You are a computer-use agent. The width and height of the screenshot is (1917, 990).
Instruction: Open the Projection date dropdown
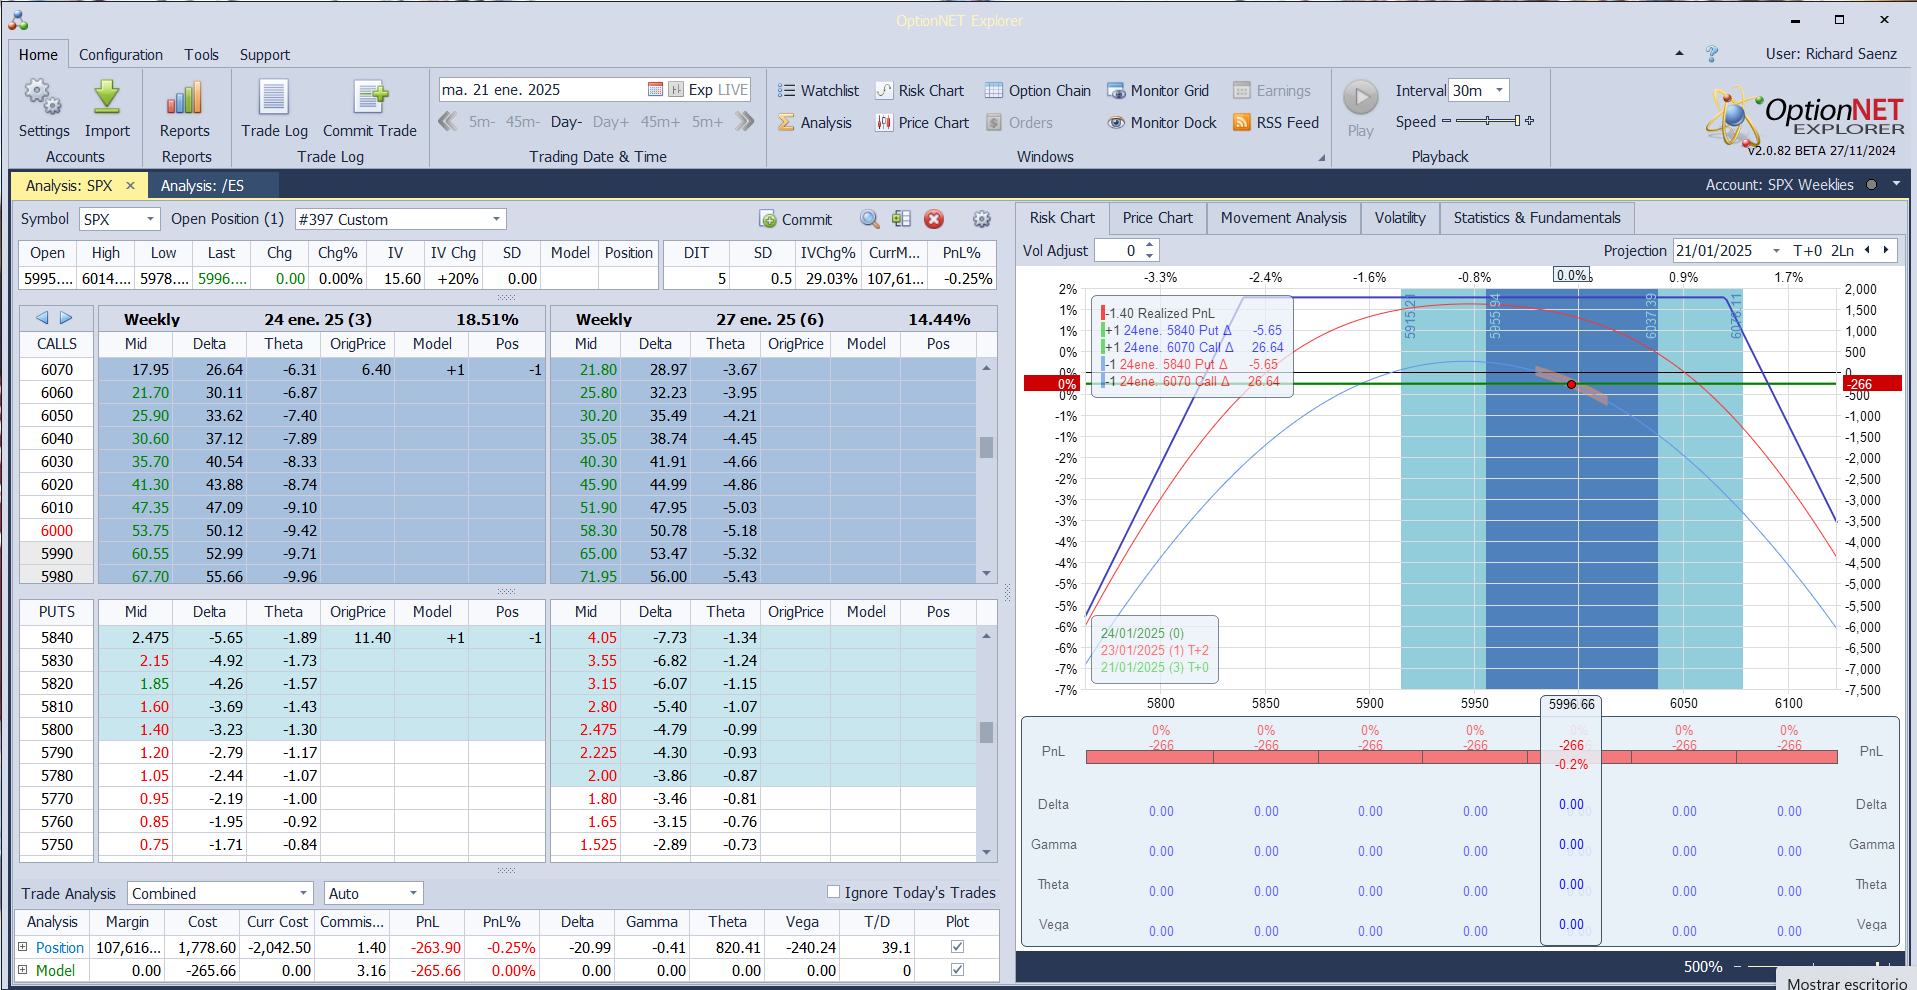coord(1777,251)
